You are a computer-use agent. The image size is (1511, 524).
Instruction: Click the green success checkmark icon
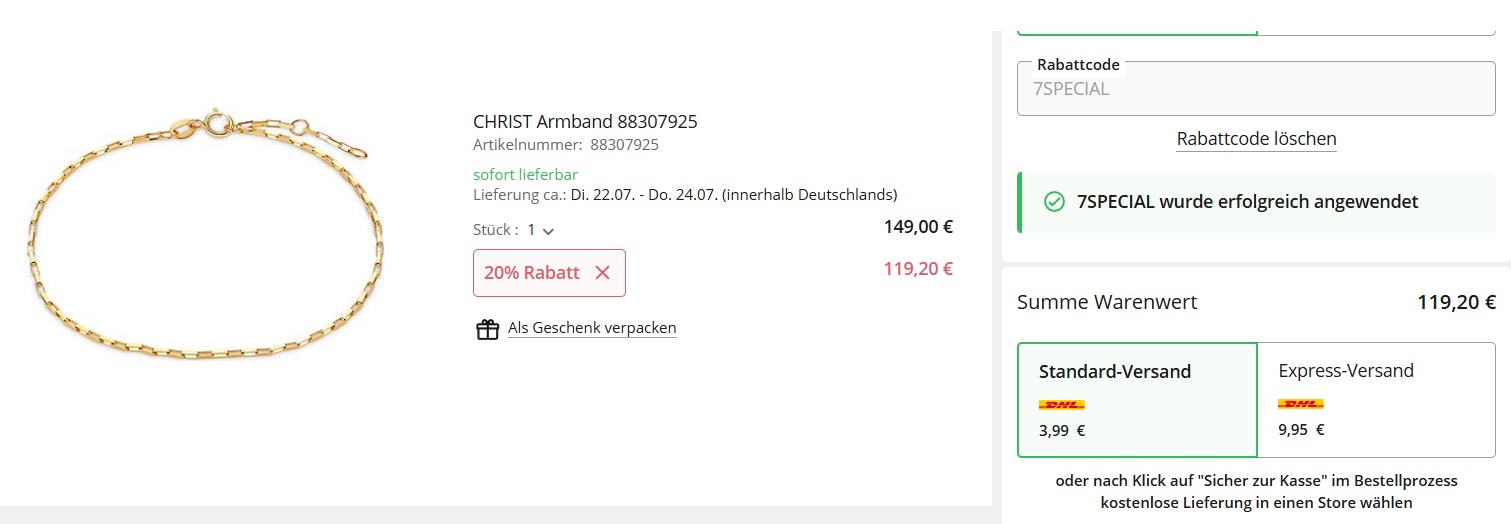click(x=1054, y=202)
